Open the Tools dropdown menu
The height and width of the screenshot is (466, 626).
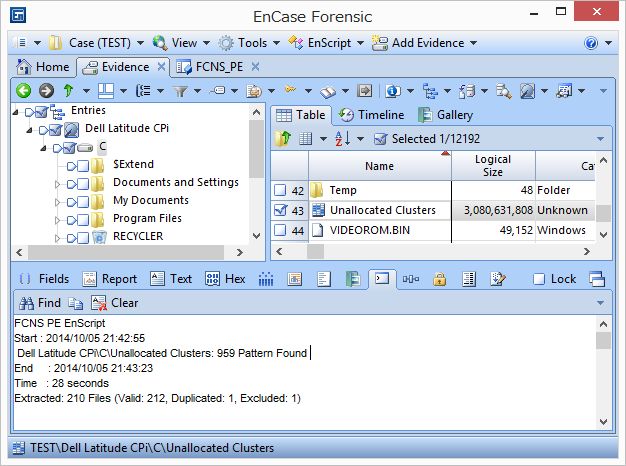click(x=249, y=43)
